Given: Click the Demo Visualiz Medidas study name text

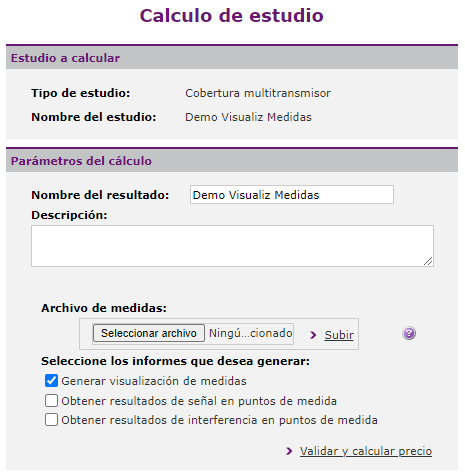Looking at the screenshot, I should [x=248, y=117].
